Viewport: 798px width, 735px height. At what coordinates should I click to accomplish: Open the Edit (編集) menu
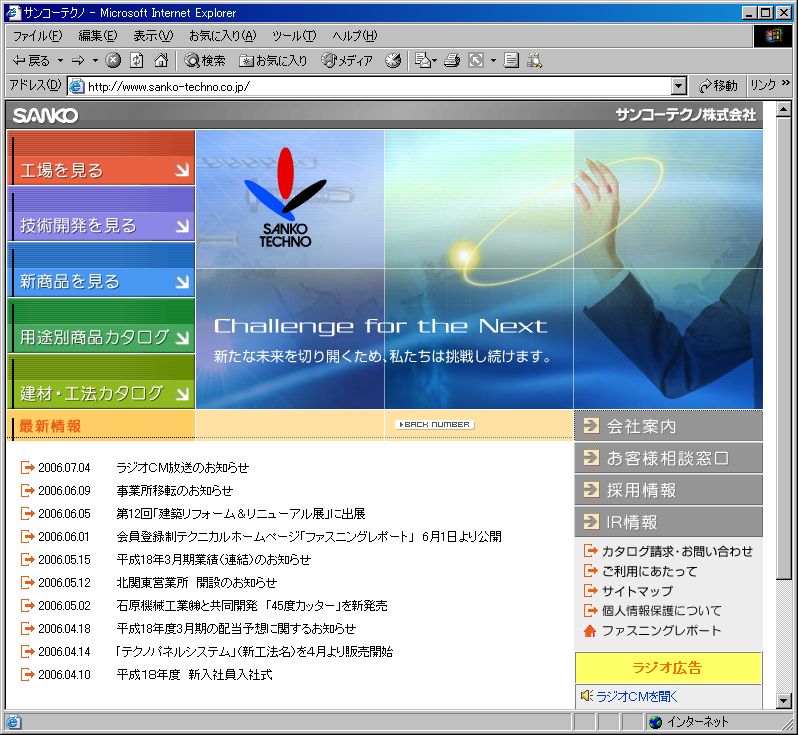(x=98, y=36)
